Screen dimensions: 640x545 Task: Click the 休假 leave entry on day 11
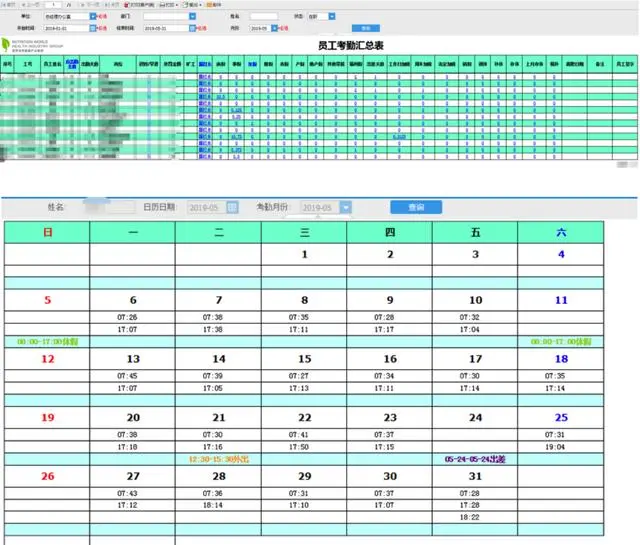[x=561, y=342]
